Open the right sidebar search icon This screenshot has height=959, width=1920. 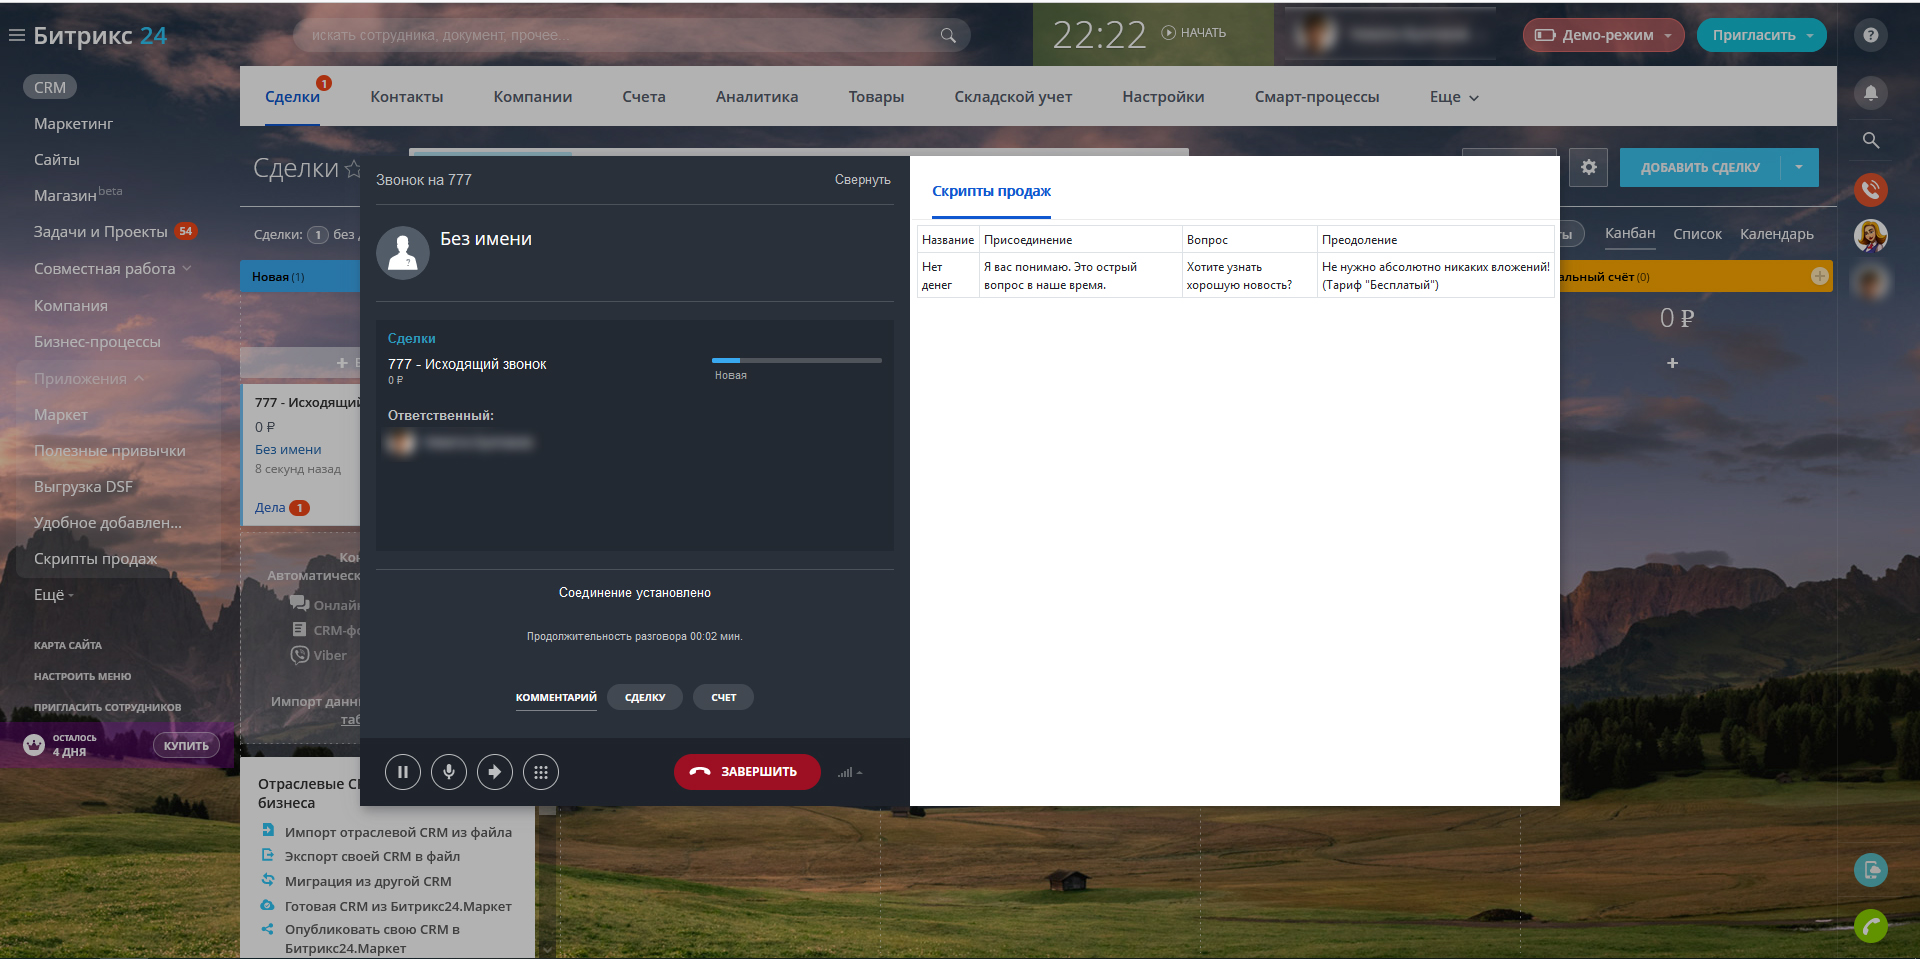[1871, 140]
